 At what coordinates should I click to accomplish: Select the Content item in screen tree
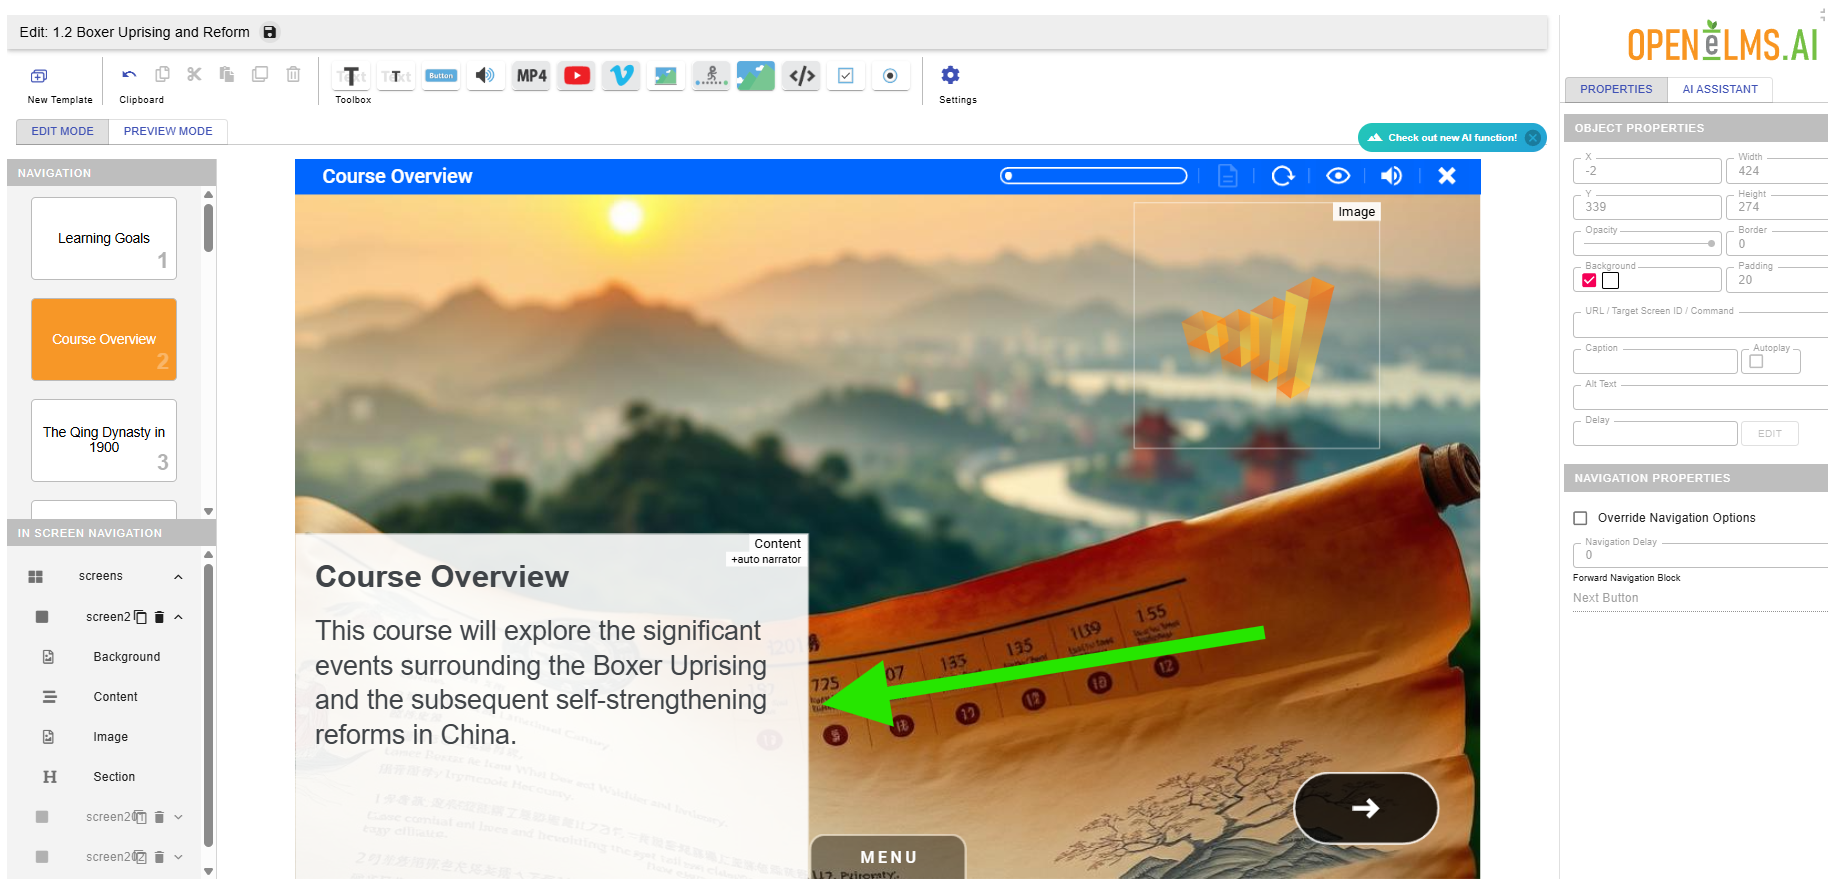coord(116,697)
